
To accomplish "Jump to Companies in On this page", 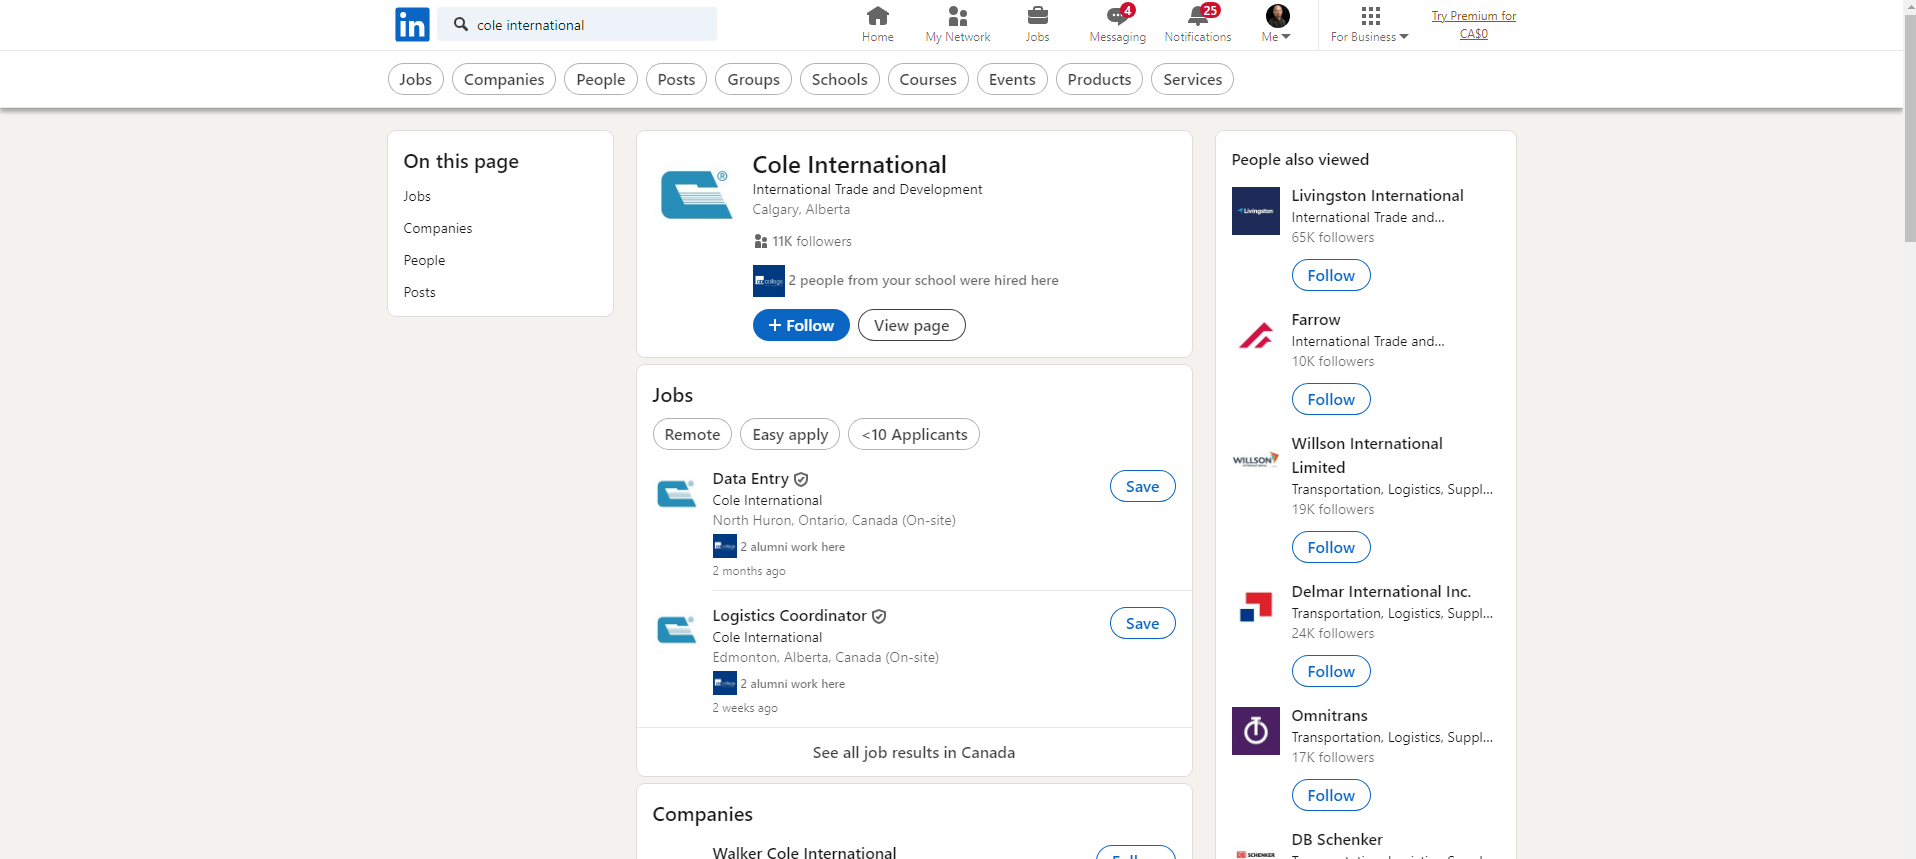I will [x=438, y=228].
